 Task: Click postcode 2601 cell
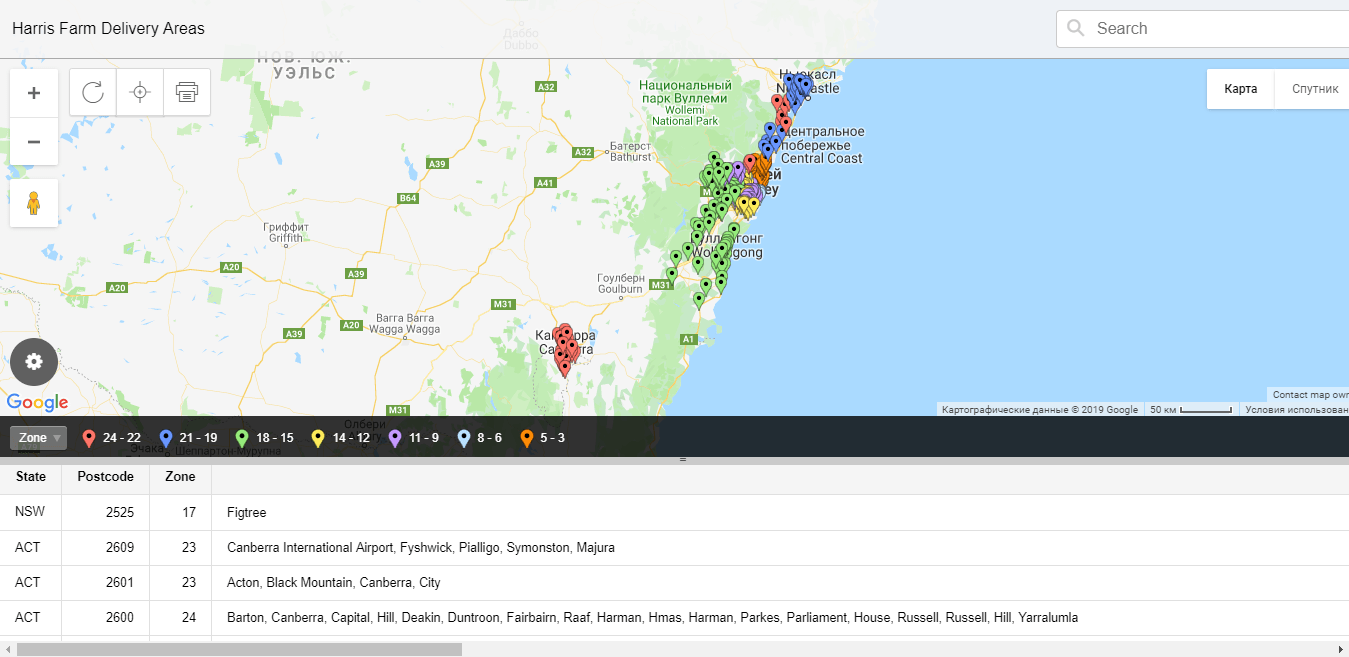click(x=105, y=583)
